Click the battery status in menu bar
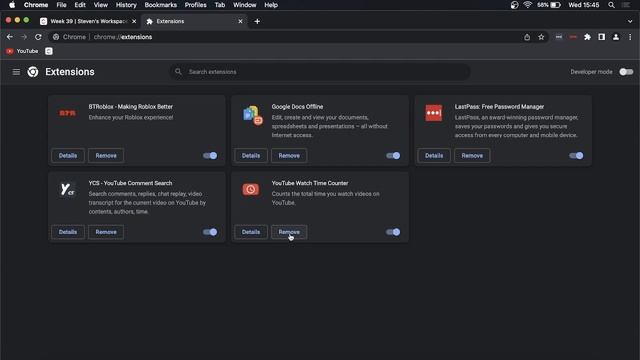 tap(549, 5)
